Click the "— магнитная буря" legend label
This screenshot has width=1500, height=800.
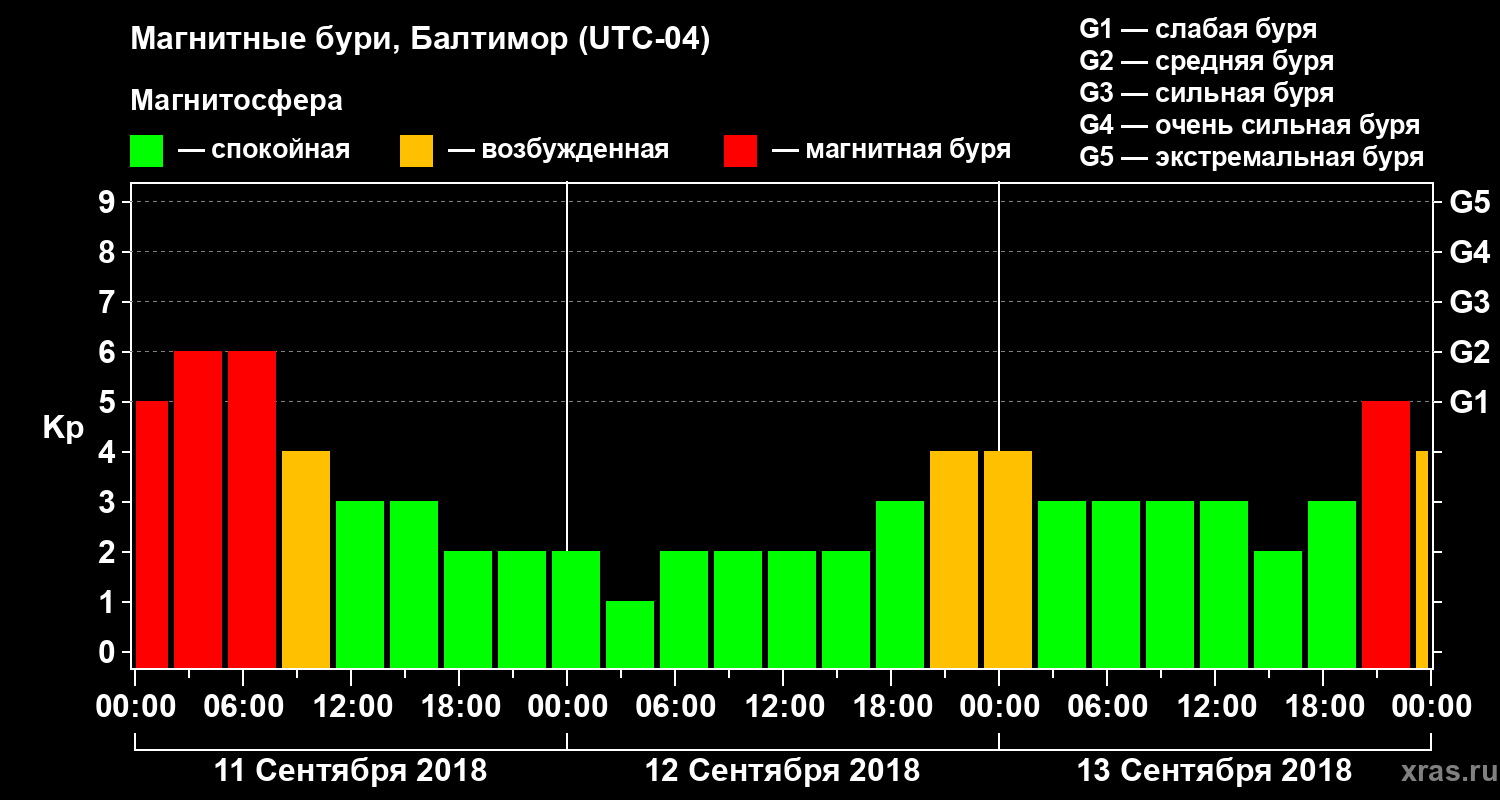(892, 151)
